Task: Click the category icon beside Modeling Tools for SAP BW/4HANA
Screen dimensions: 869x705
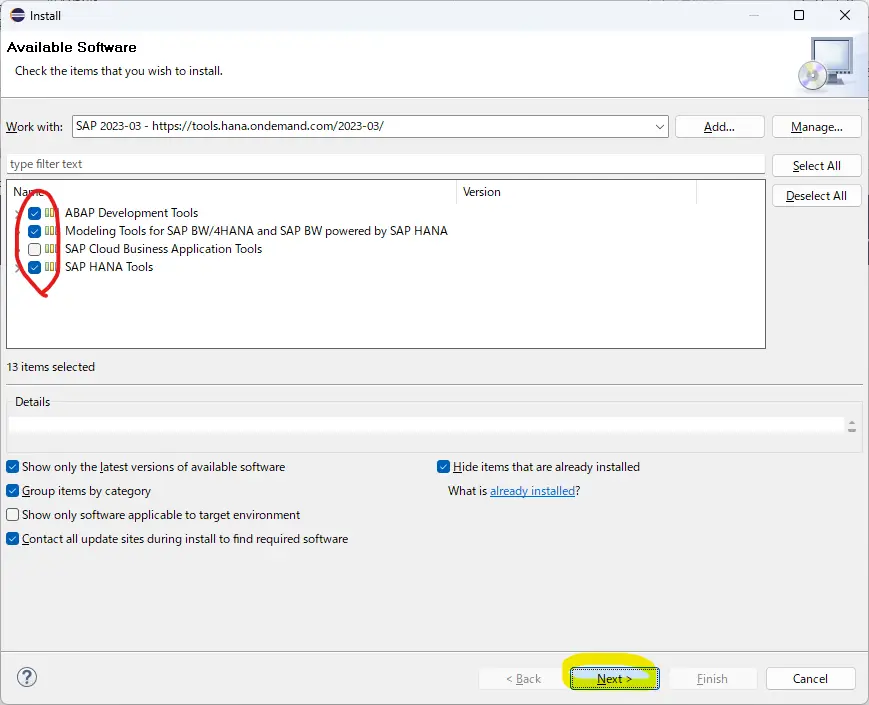Action: point(51,231)
